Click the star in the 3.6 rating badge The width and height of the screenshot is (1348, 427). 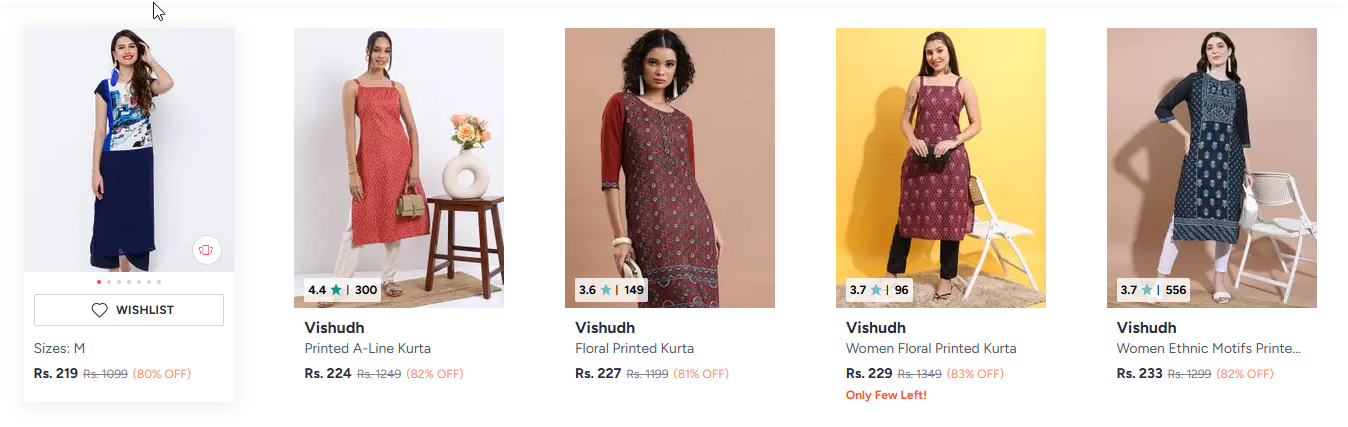pyautogui.click(x=606, y=290)
